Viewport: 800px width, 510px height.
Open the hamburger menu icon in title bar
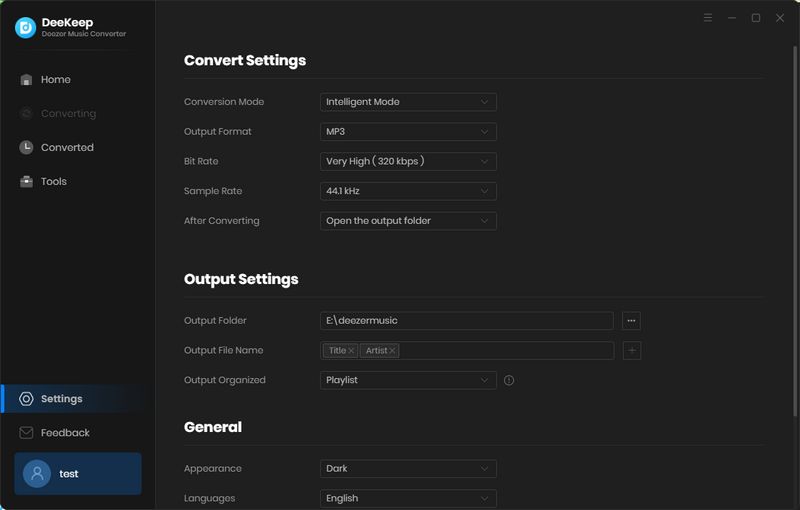(x=708, y=18)
